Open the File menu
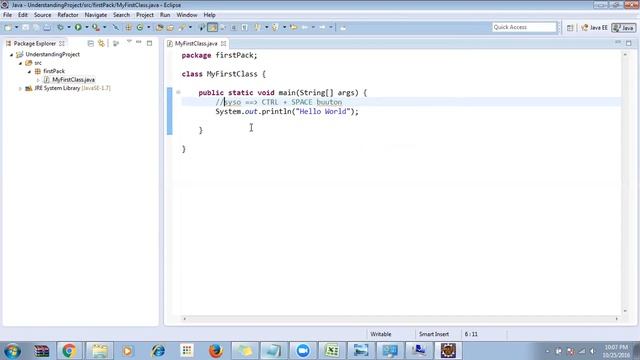Viewport: 640px width, 360px height. pyautogui.click(x=7, y=15)
